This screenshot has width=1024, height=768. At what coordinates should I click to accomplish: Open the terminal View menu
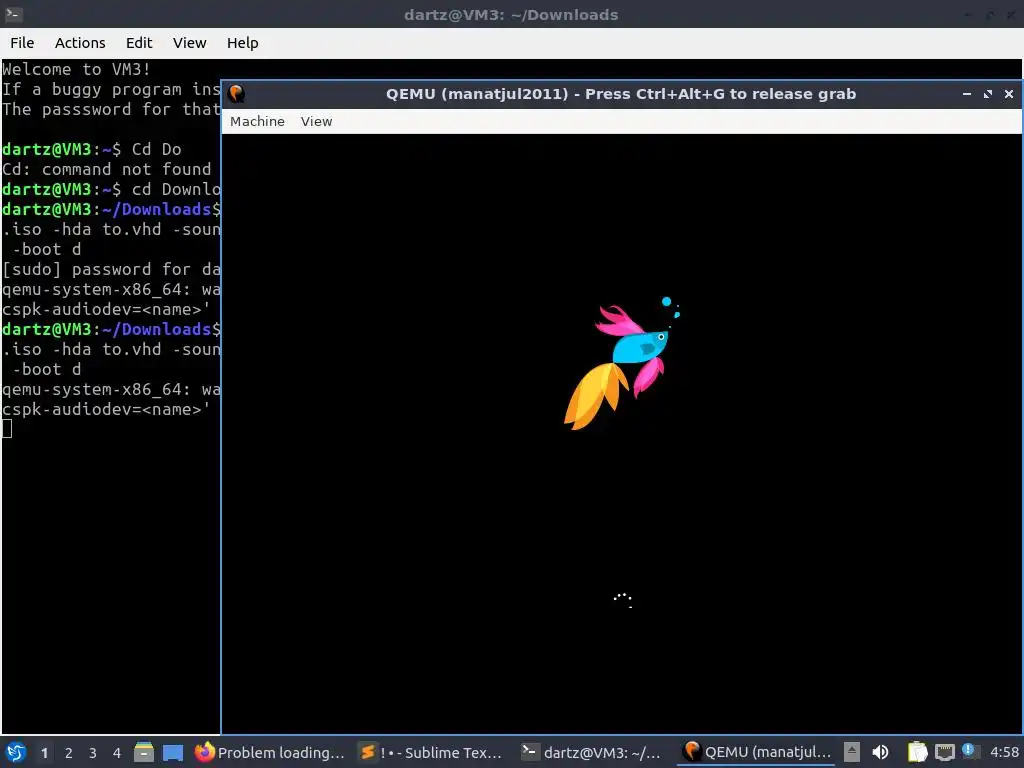(189, 43)
